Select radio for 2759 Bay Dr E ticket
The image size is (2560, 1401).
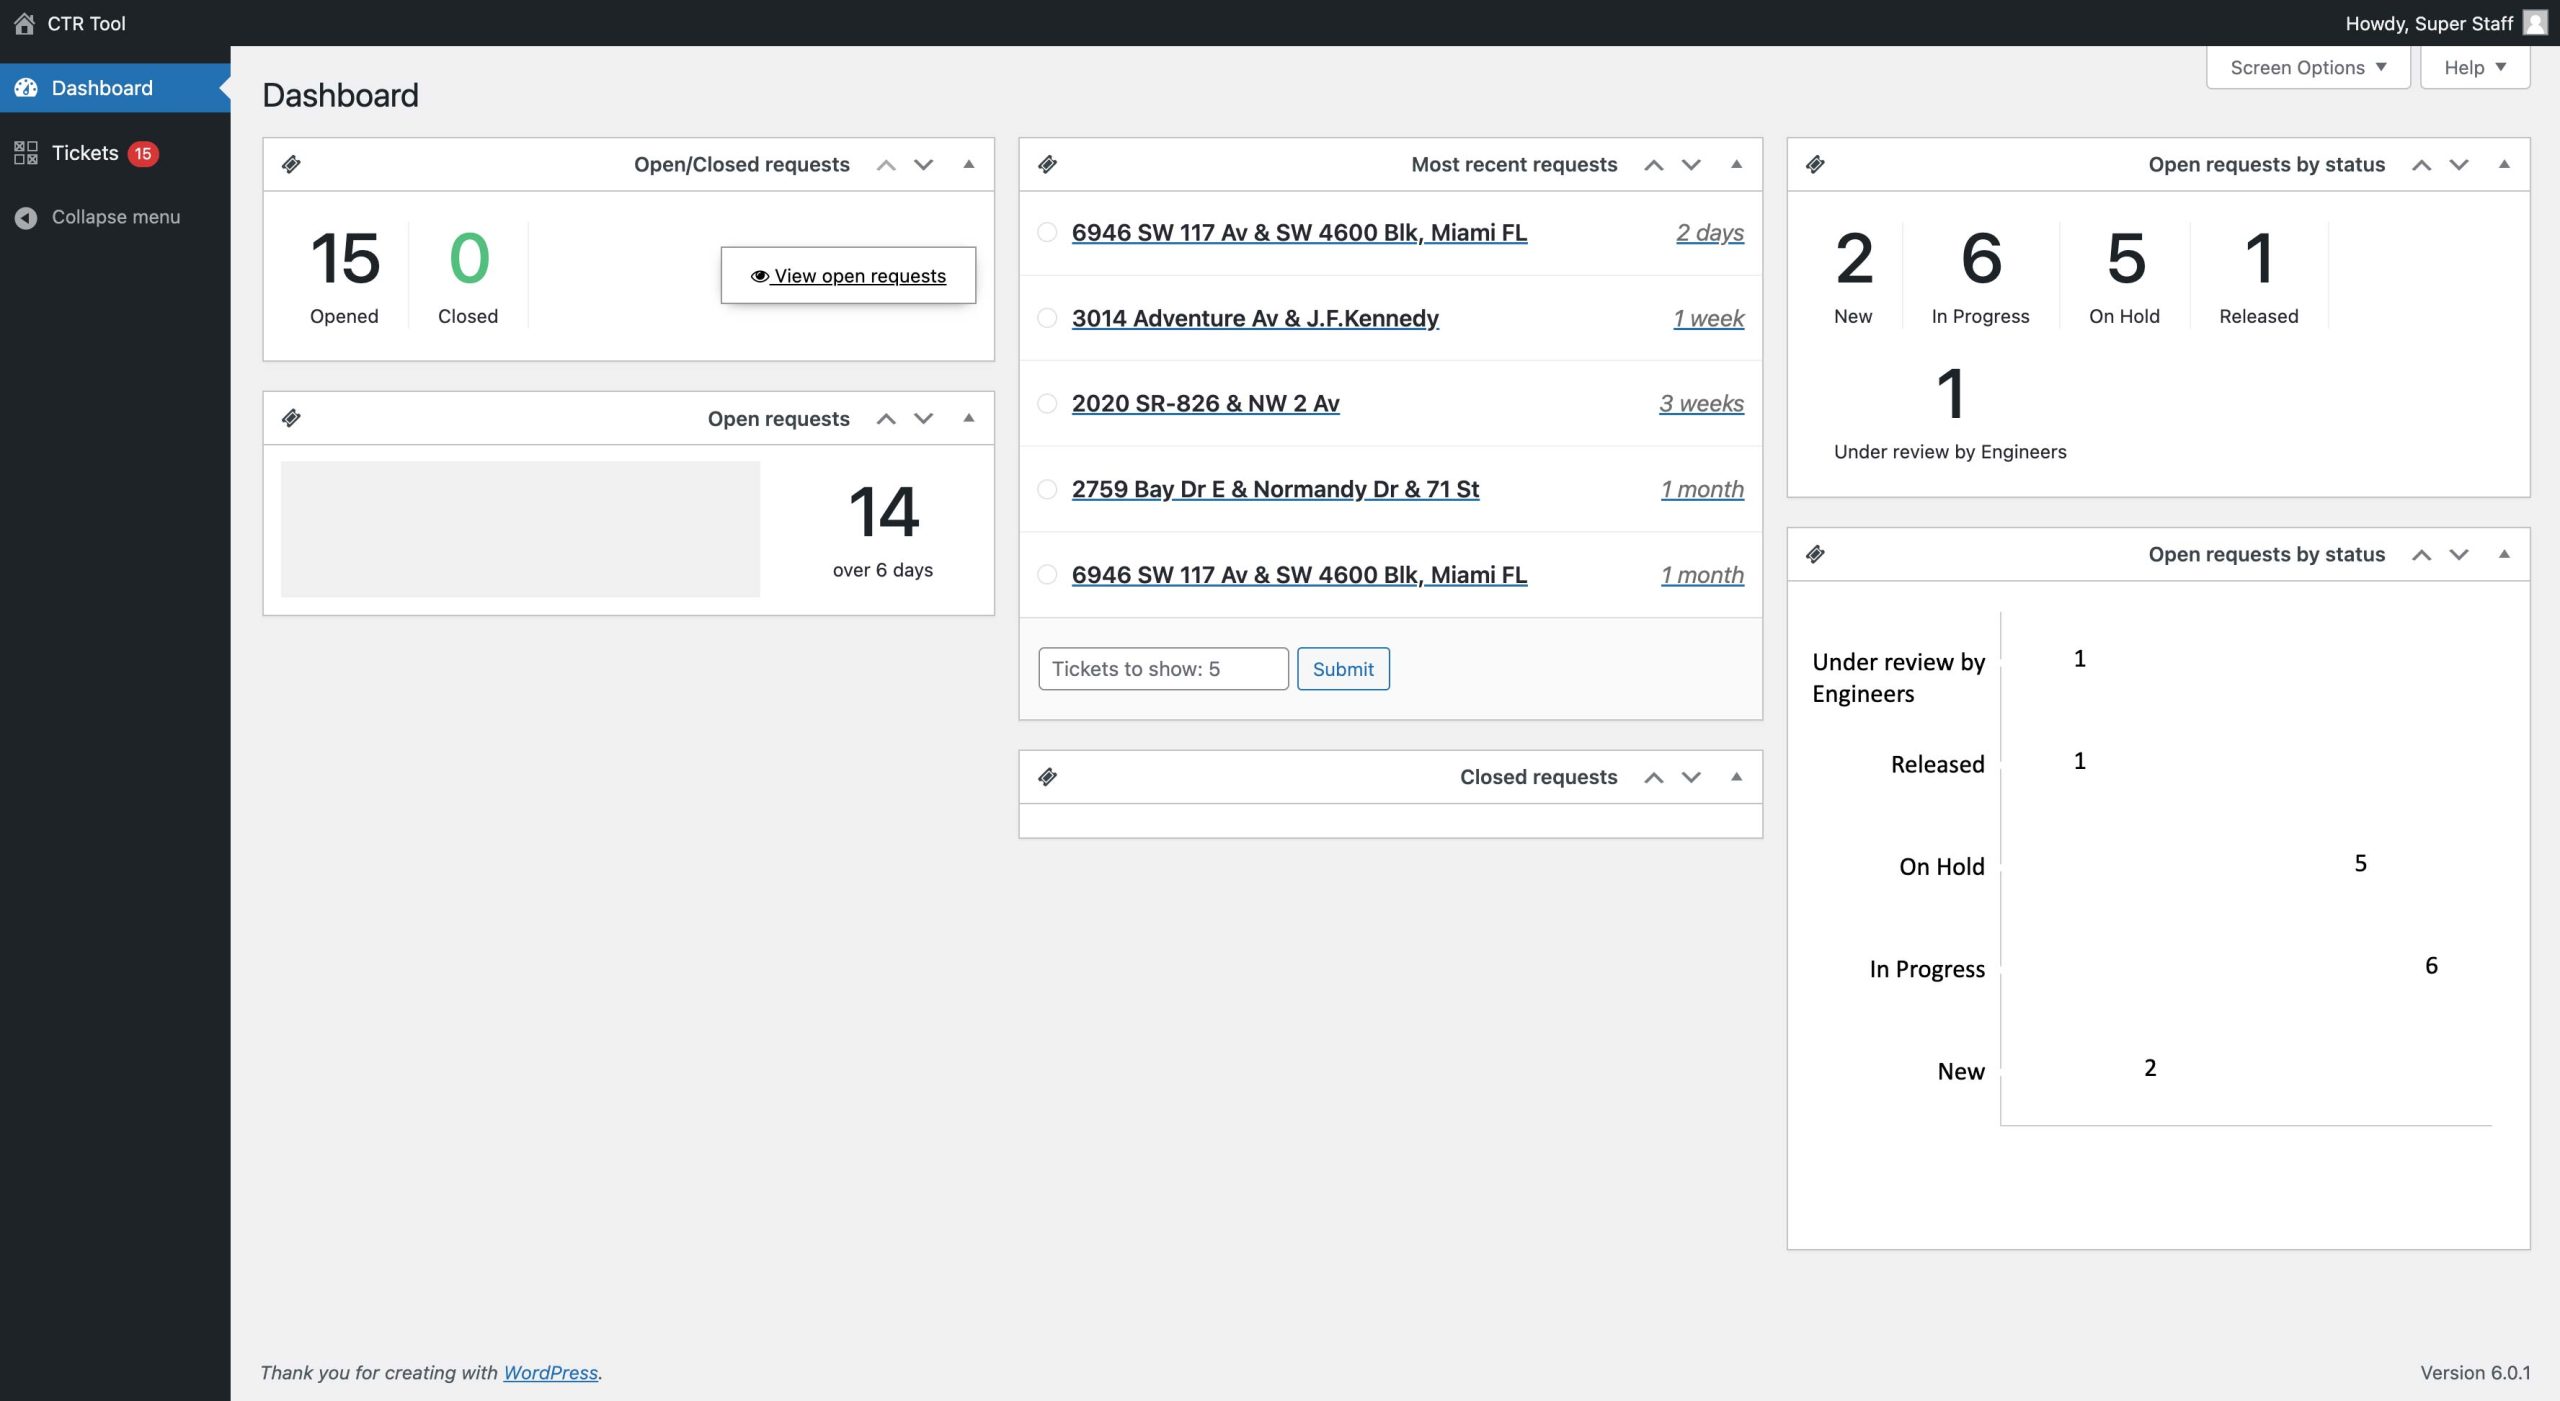[1047, 489]
